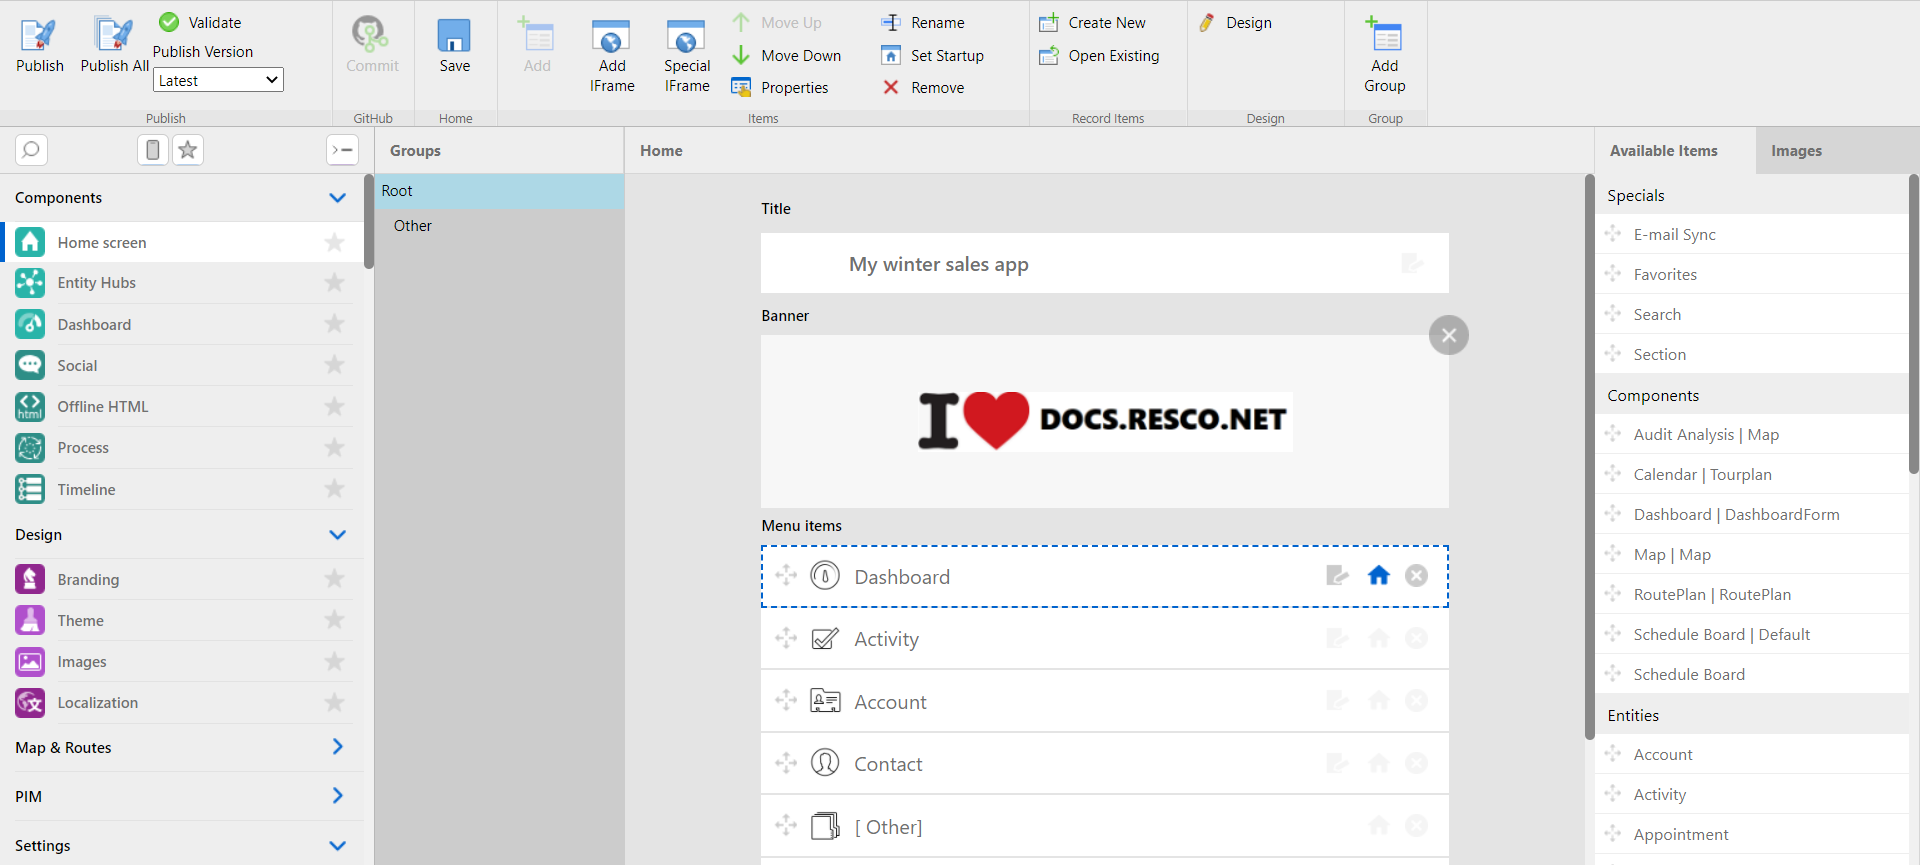Open the Publish Version dropdown
1920x865 pixels.
[x=218, y=80]
